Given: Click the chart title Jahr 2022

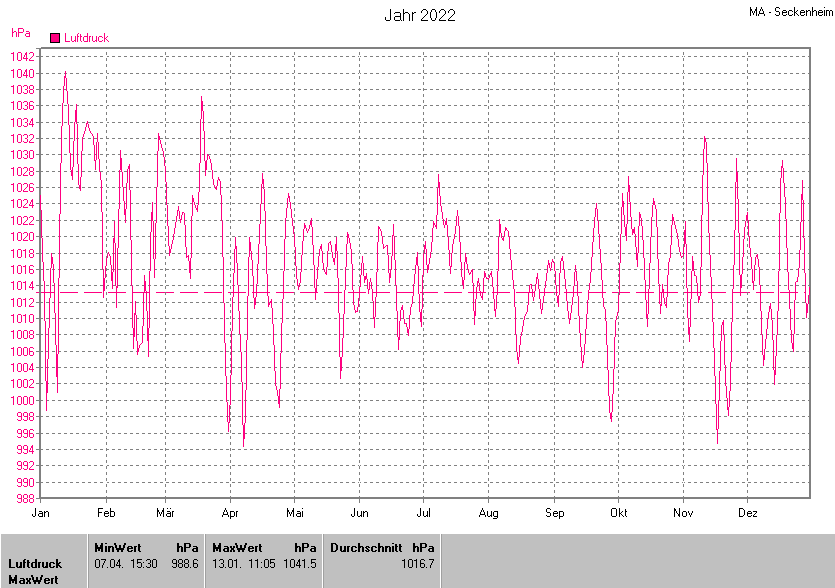Looking at the screenshot, I should click(x=420, y=15).
